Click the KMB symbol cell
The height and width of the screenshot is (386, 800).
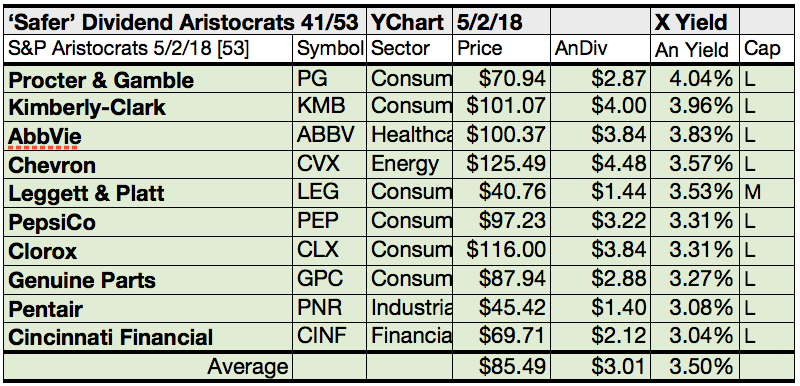point(330,107)
